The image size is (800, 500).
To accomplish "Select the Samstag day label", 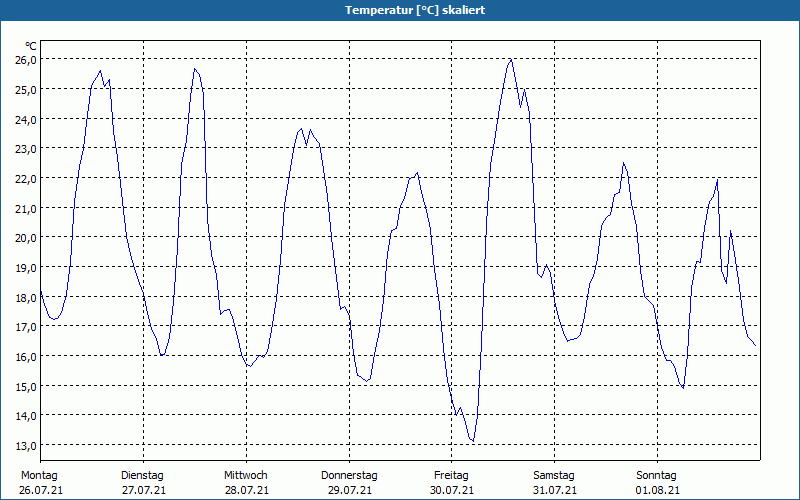I will click(554, 475).
